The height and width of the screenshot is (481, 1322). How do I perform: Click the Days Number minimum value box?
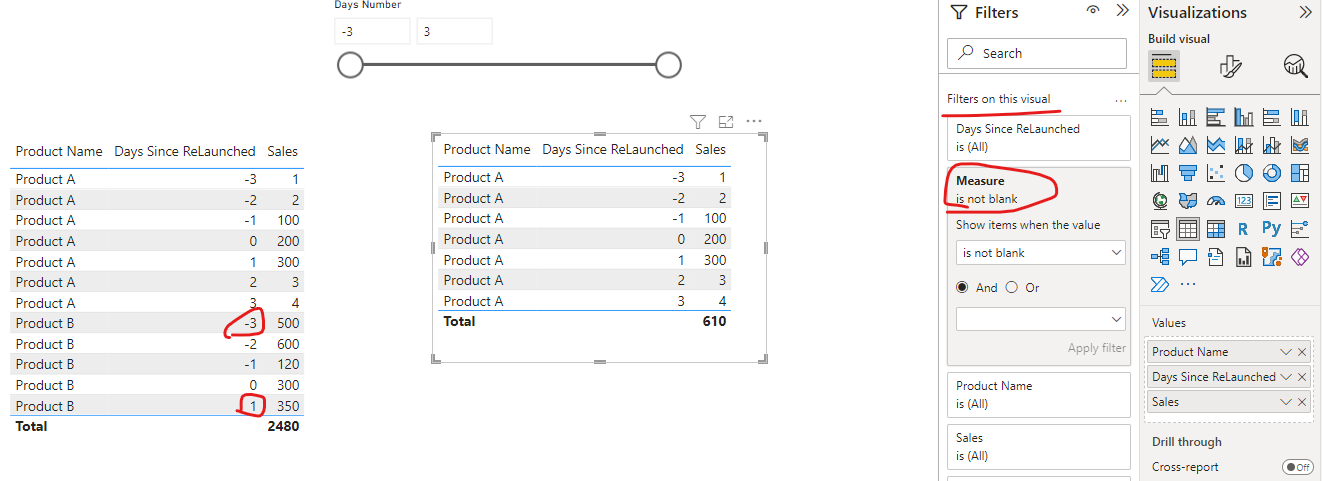pyautogui.click(x=372, y=31)
